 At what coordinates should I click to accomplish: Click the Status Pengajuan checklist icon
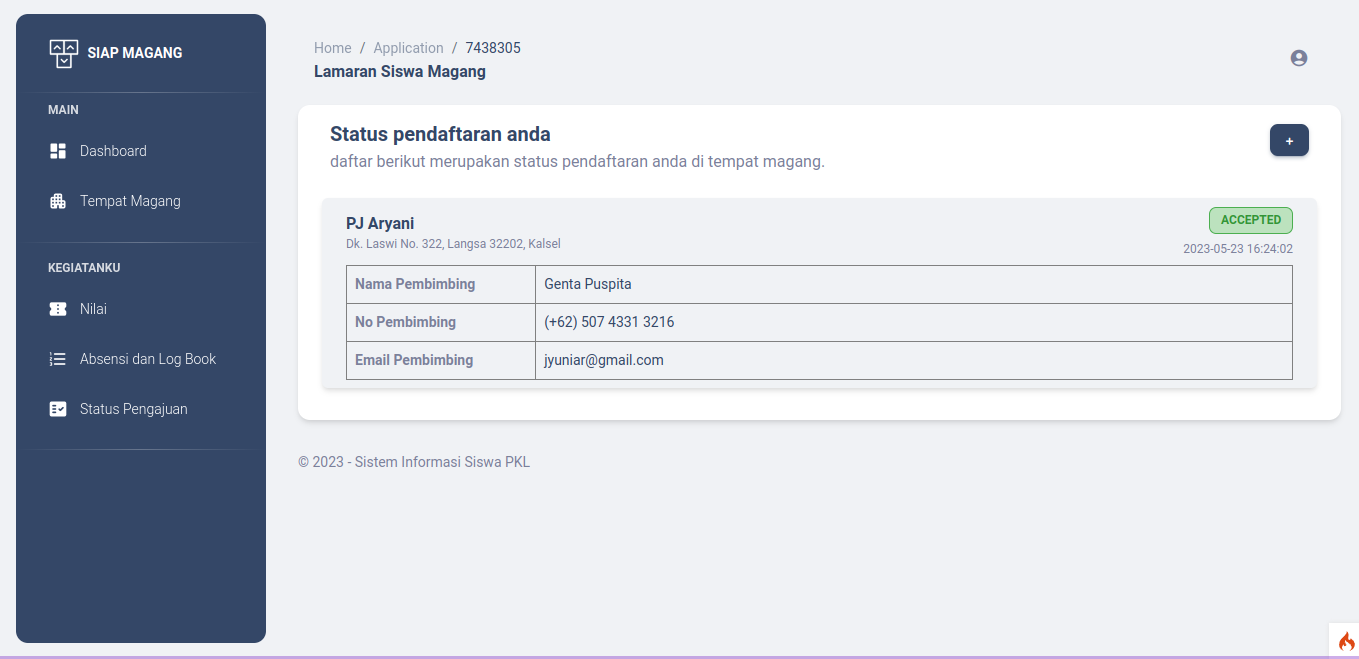click(58, 409)
